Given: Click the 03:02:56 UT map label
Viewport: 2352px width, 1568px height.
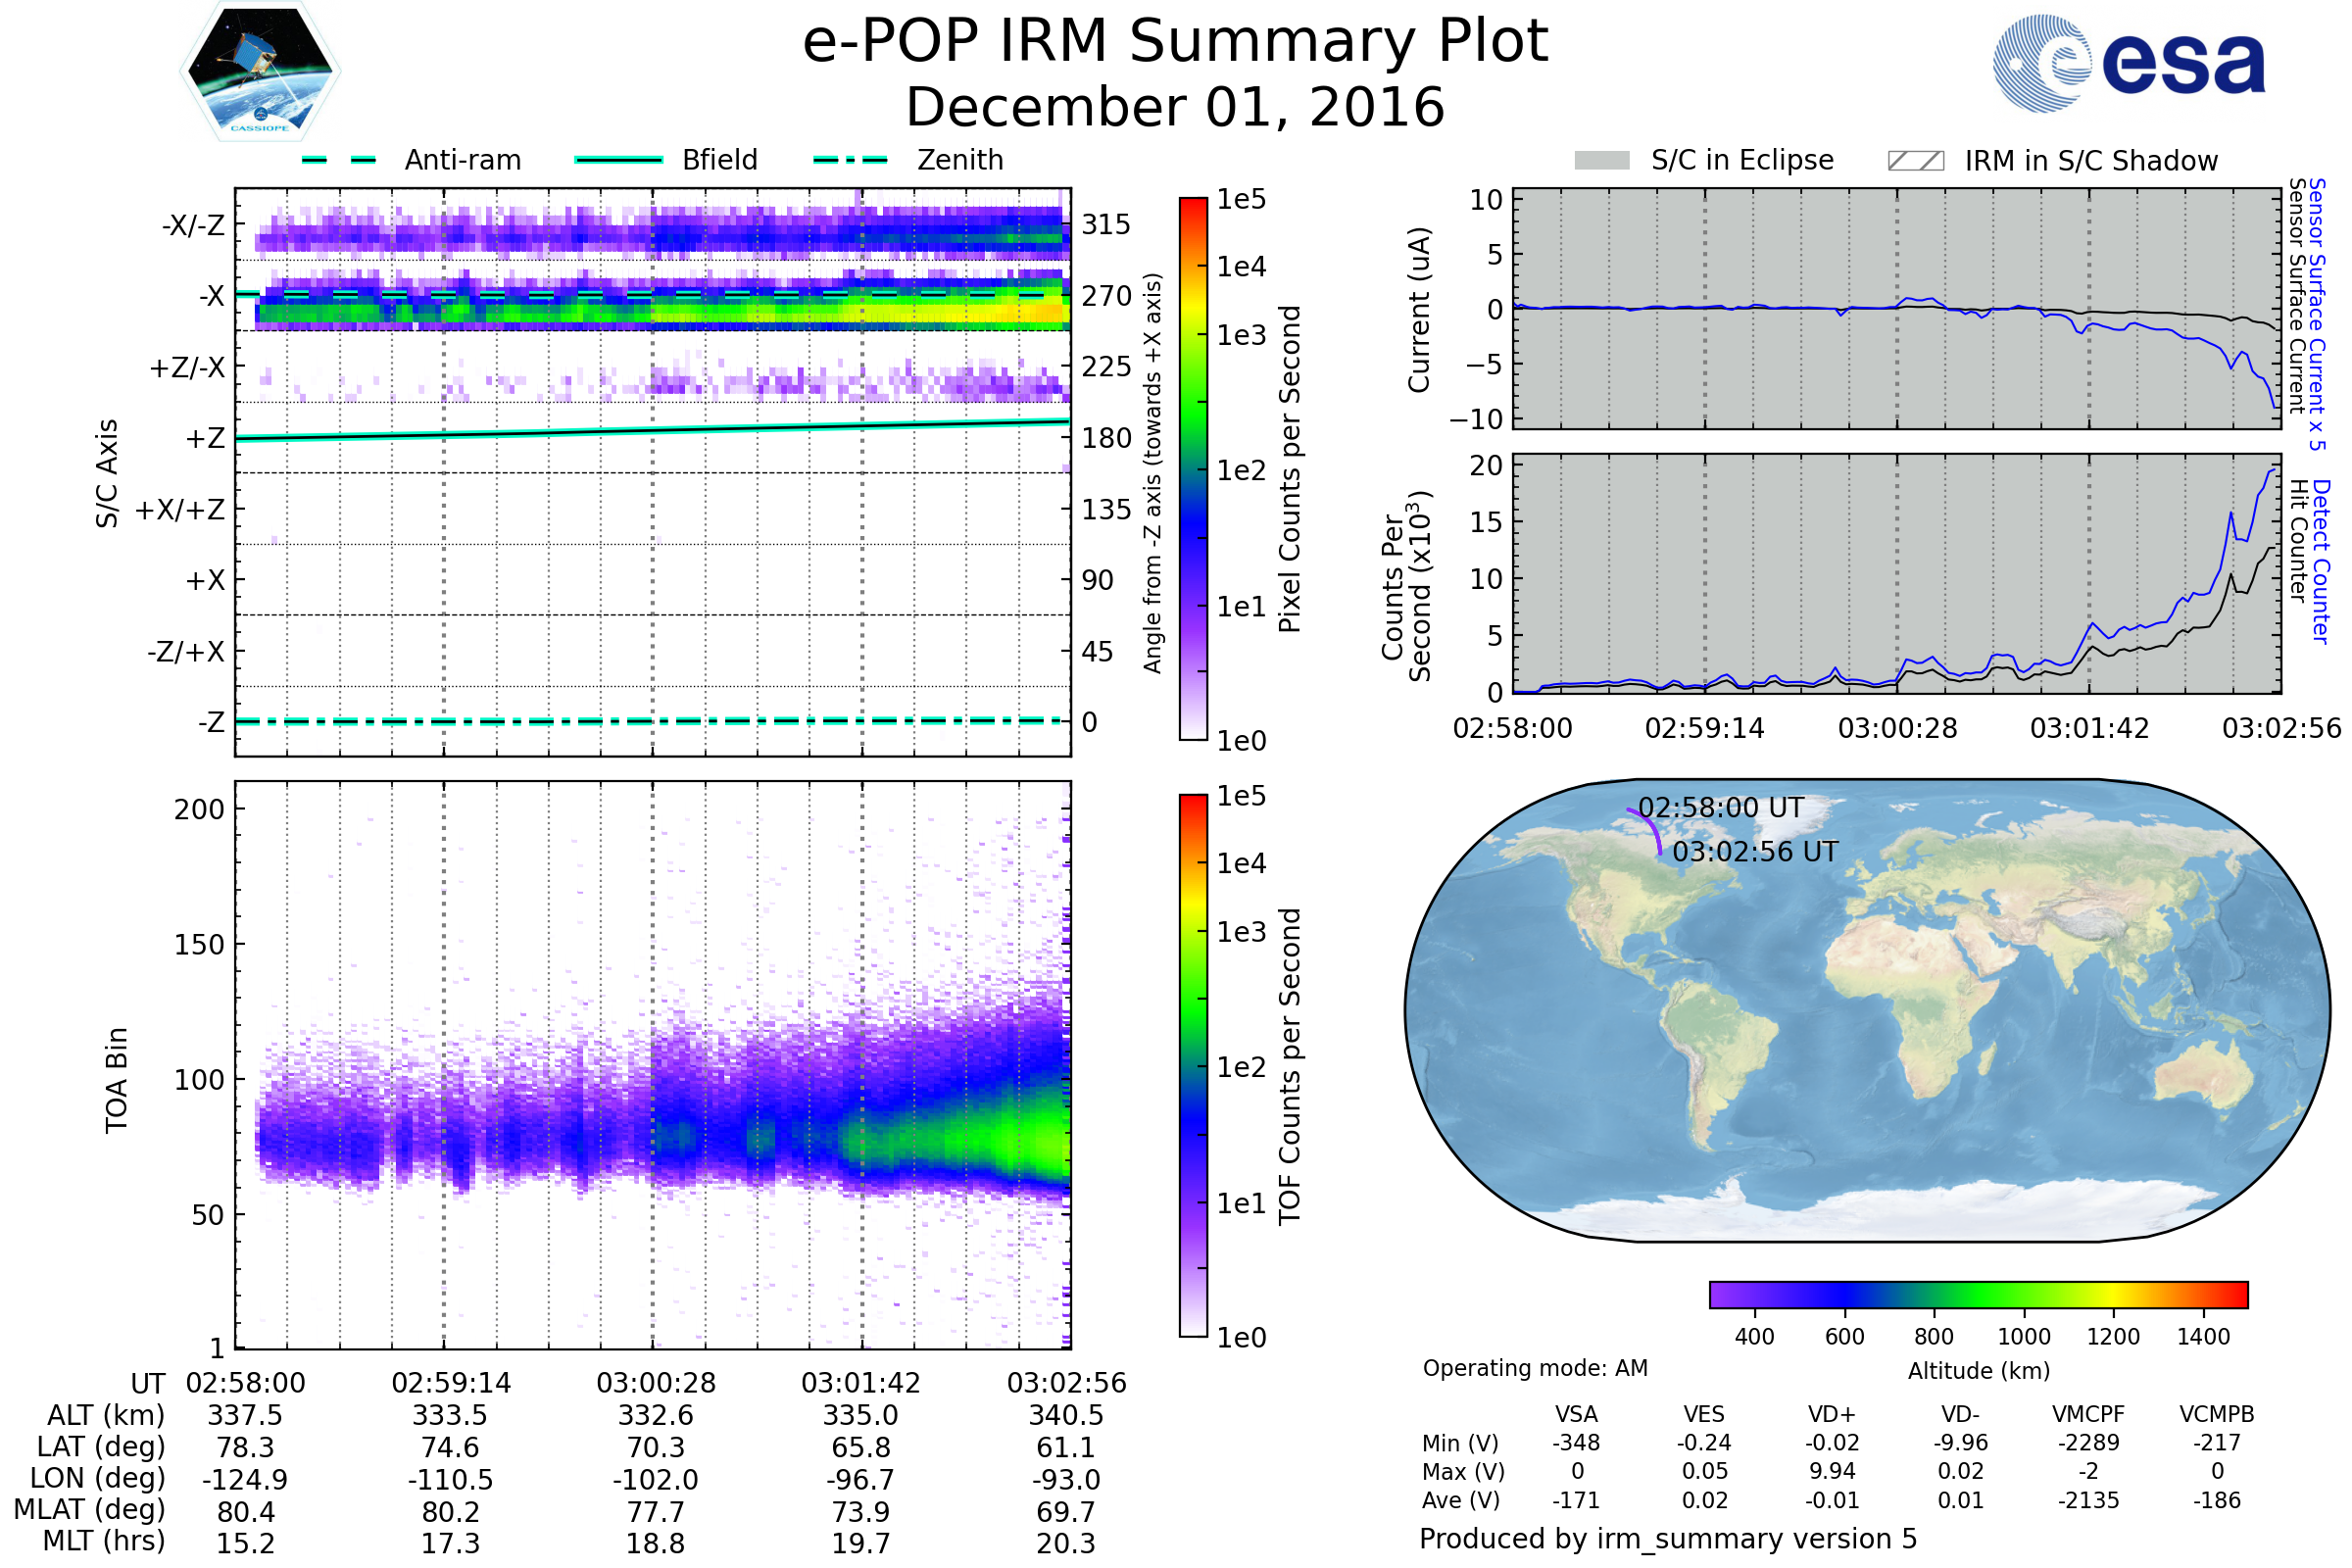Looking at the screenshot, I should [1755, 852].
